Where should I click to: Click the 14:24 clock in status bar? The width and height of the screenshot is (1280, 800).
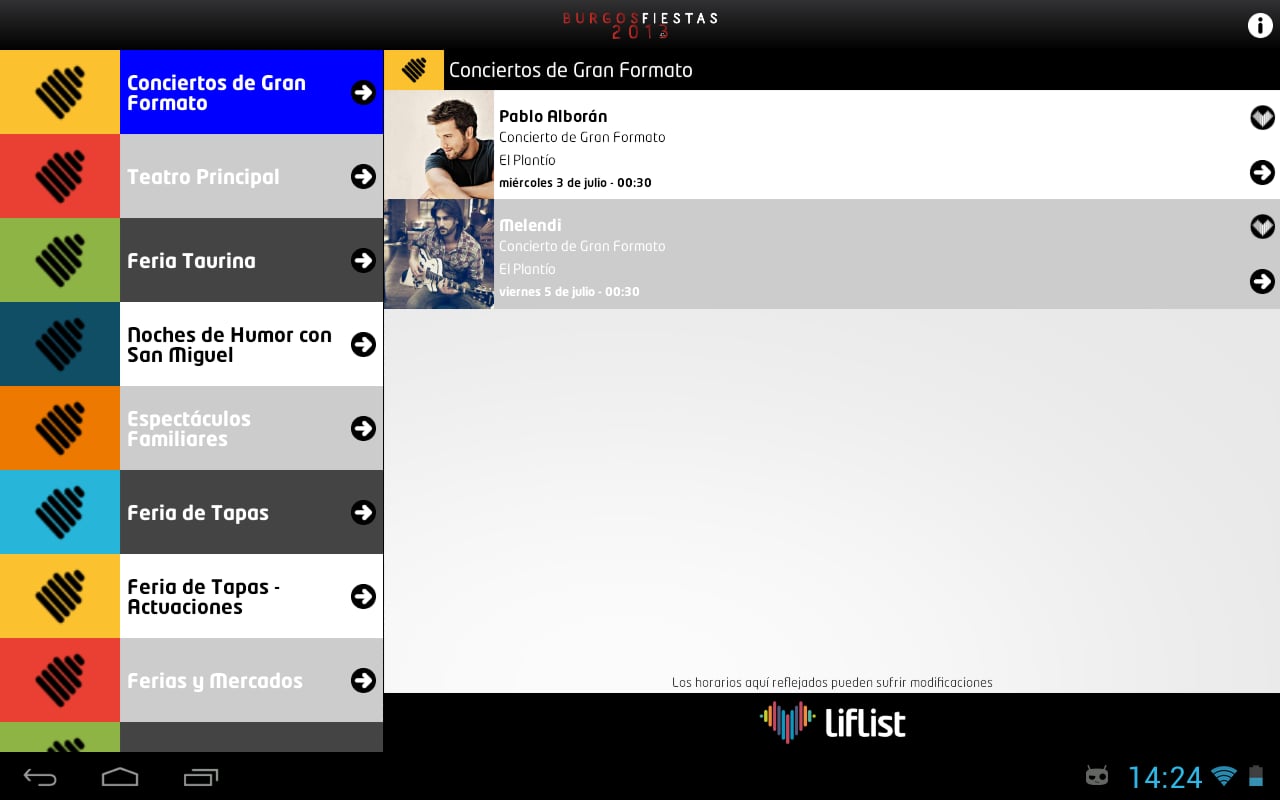[x=1165, y=777]
